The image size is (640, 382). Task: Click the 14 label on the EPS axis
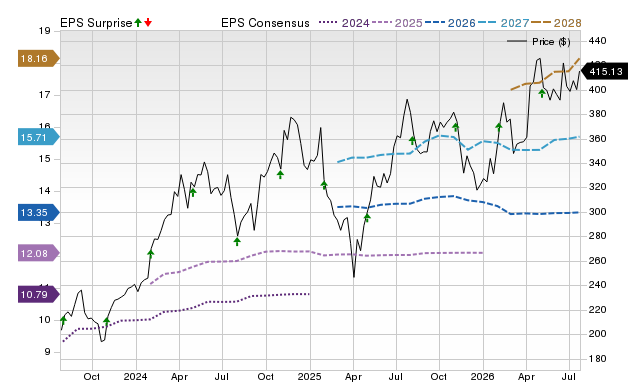(44, 191)
